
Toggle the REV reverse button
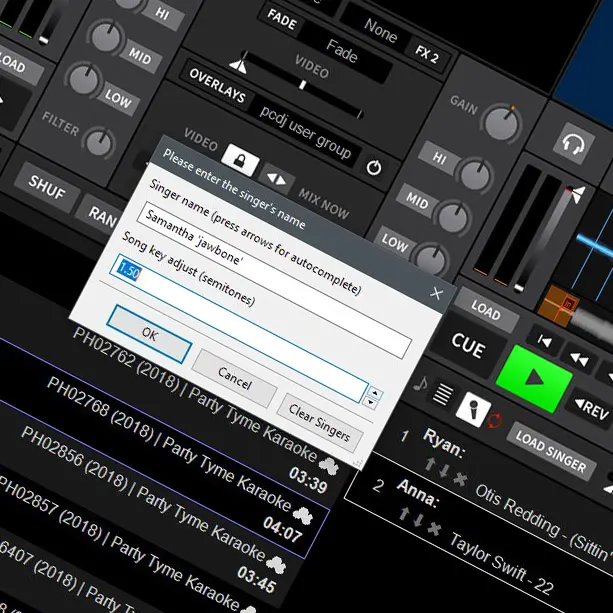pyautogui.click(x=591, y=408)
